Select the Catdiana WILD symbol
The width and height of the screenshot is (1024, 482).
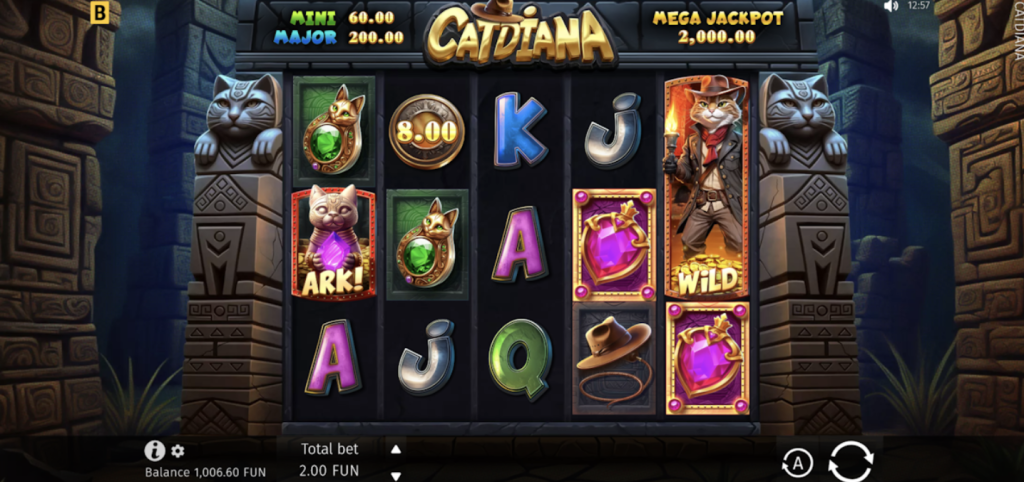click(707, 187)
